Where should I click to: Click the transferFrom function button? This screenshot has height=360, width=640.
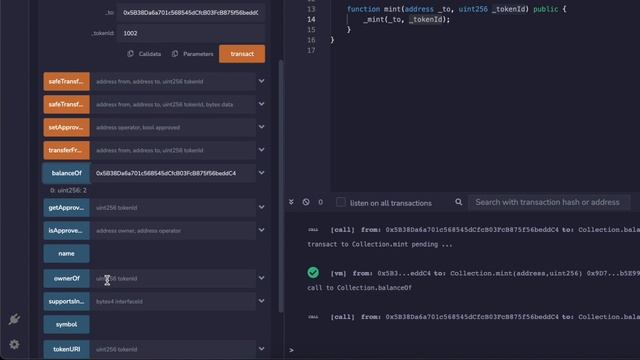pyautogui.click(x=67, y=150)
